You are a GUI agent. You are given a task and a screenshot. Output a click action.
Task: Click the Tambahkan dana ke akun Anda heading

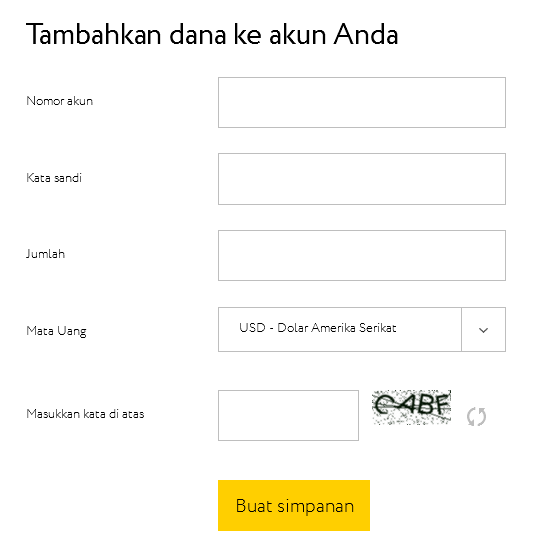coord(212,34)
